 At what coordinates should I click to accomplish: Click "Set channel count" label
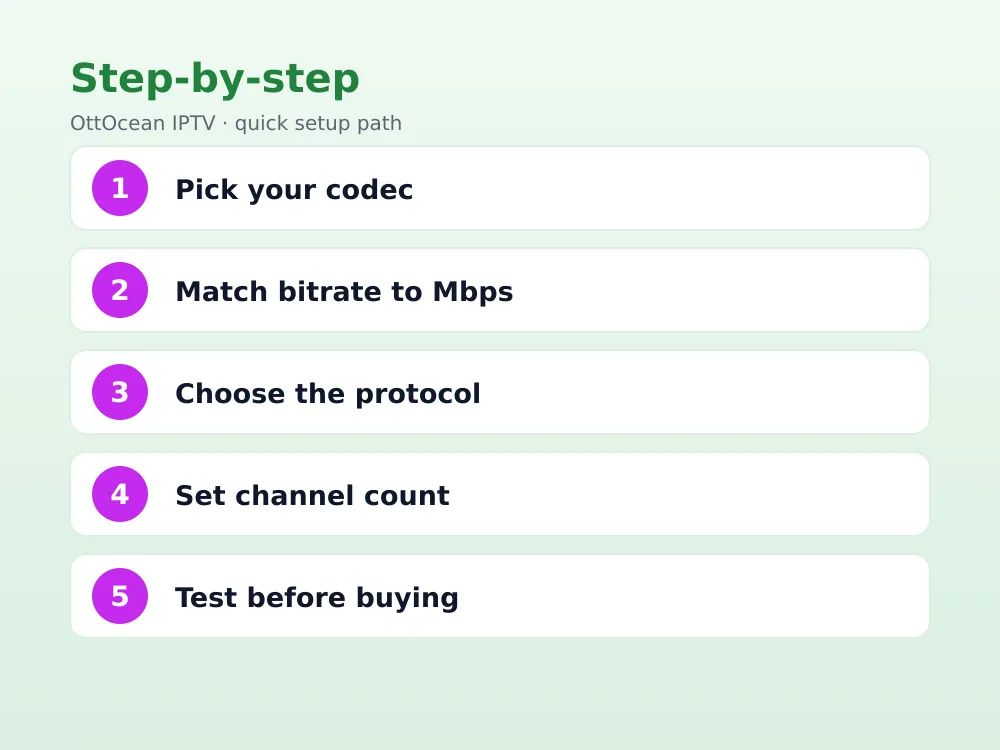[x=312, y=496]
